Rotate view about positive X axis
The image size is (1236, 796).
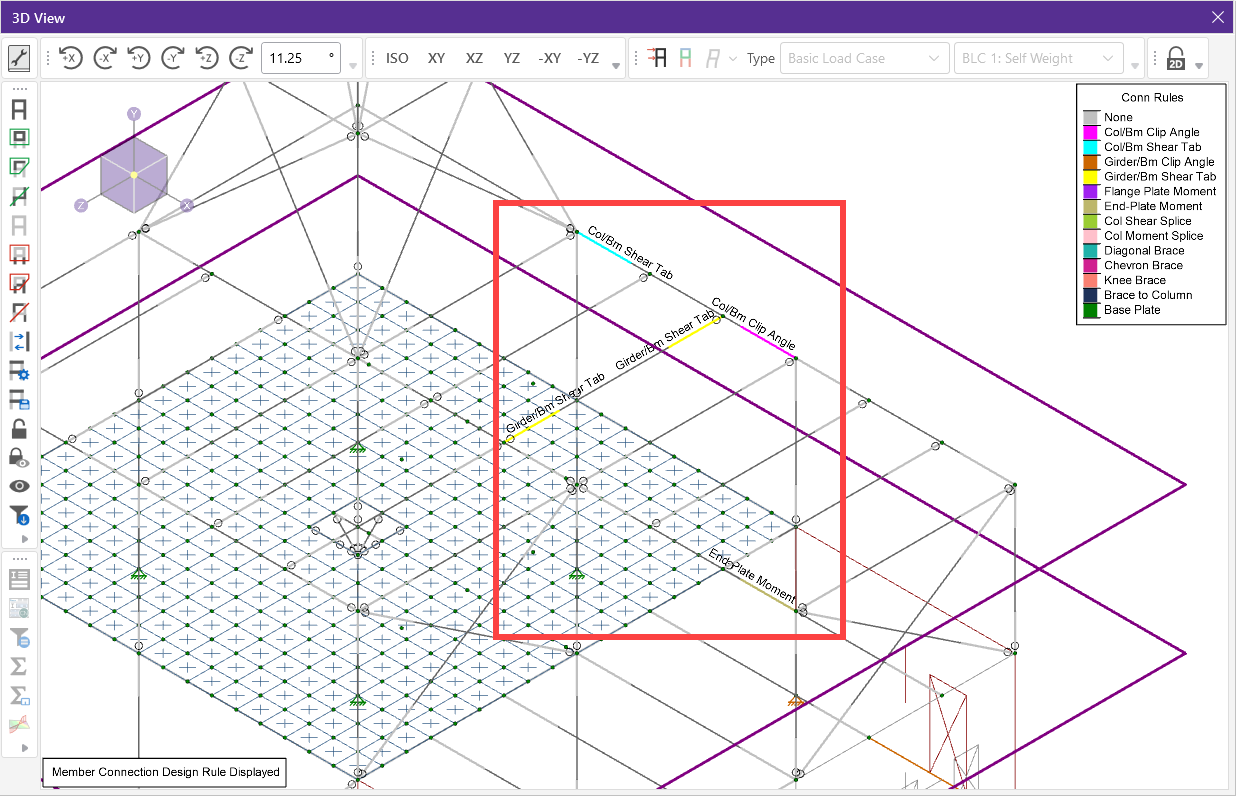(x=70, y=58)
